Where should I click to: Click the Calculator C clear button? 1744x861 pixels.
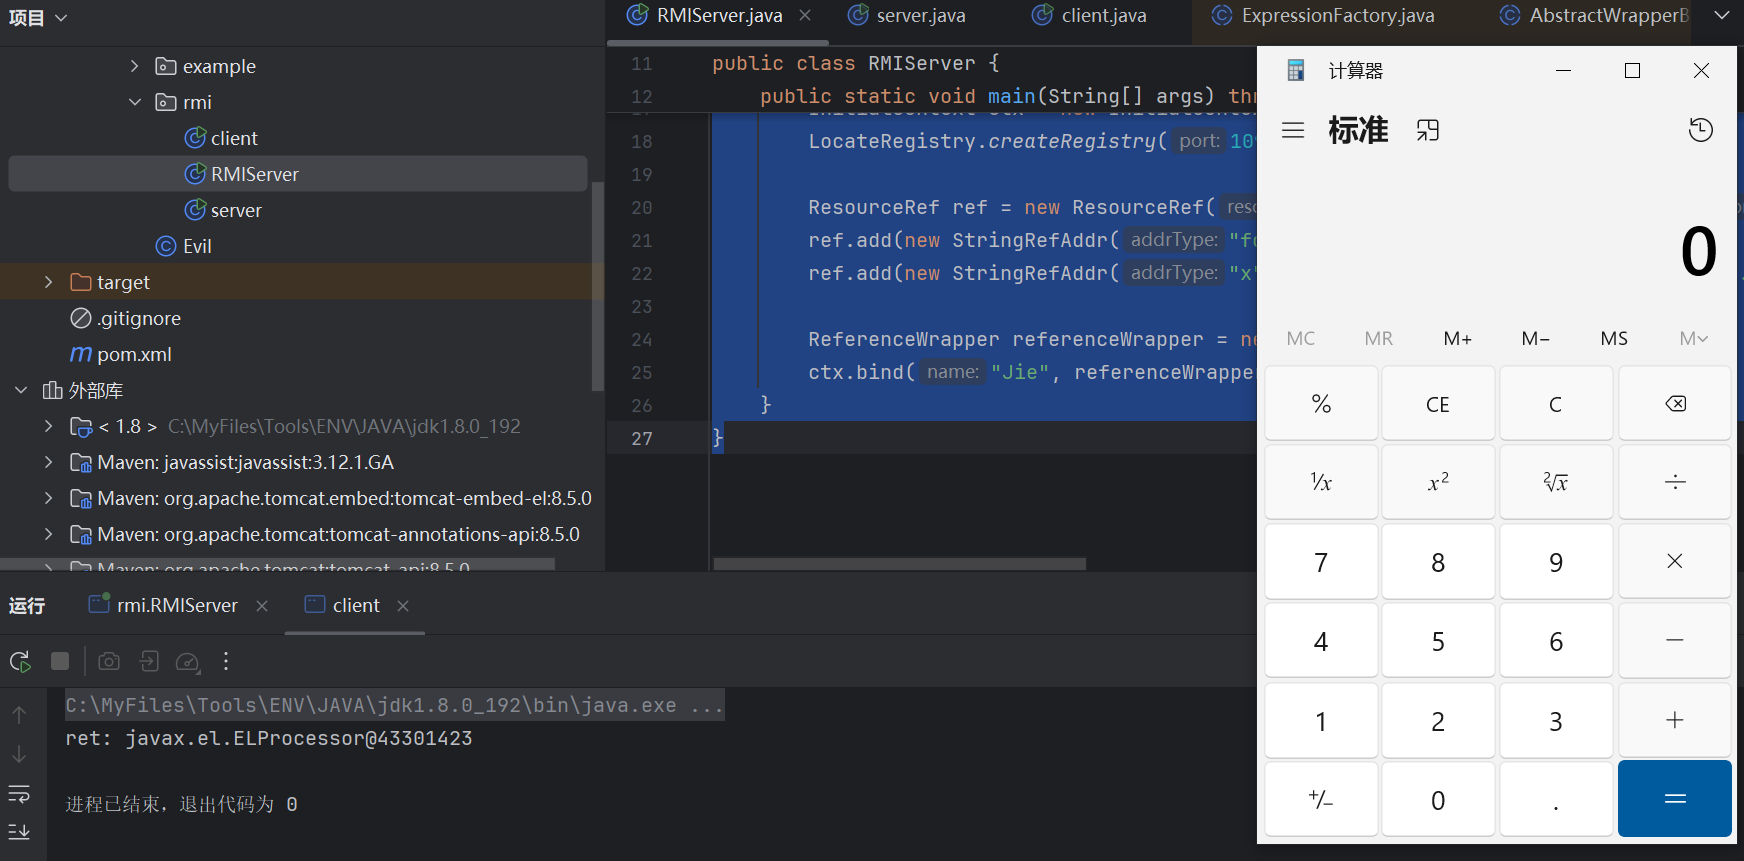[x=1556, y=404]
